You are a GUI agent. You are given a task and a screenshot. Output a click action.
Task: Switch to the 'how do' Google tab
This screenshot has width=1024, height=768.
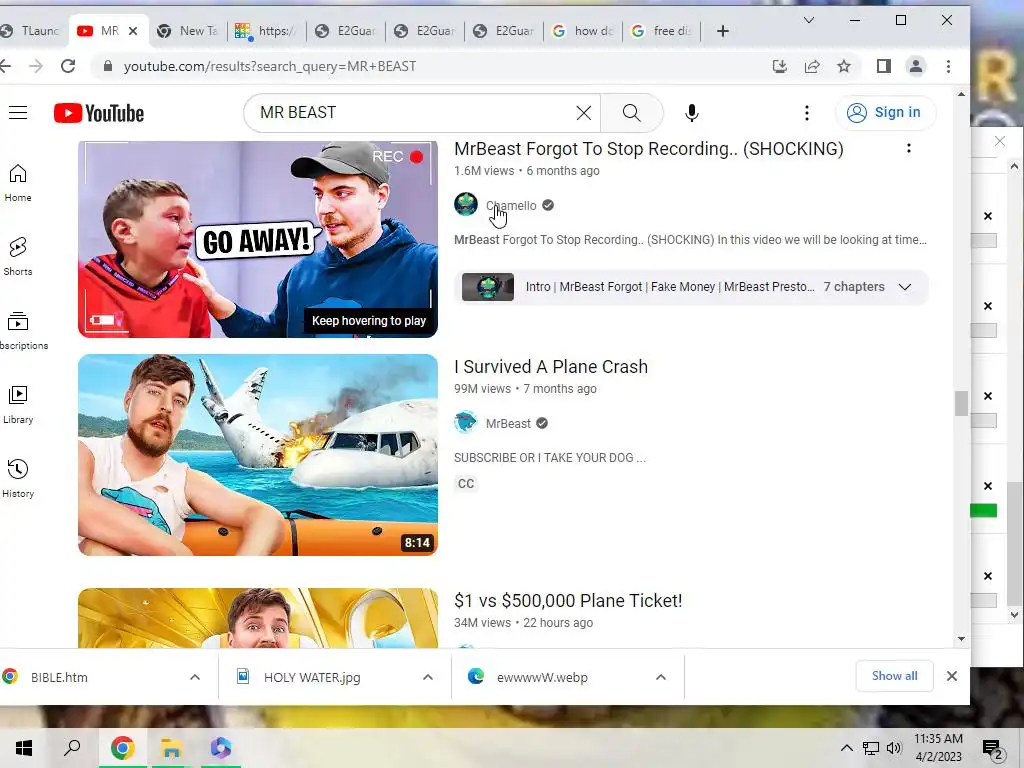pos(583,31)
